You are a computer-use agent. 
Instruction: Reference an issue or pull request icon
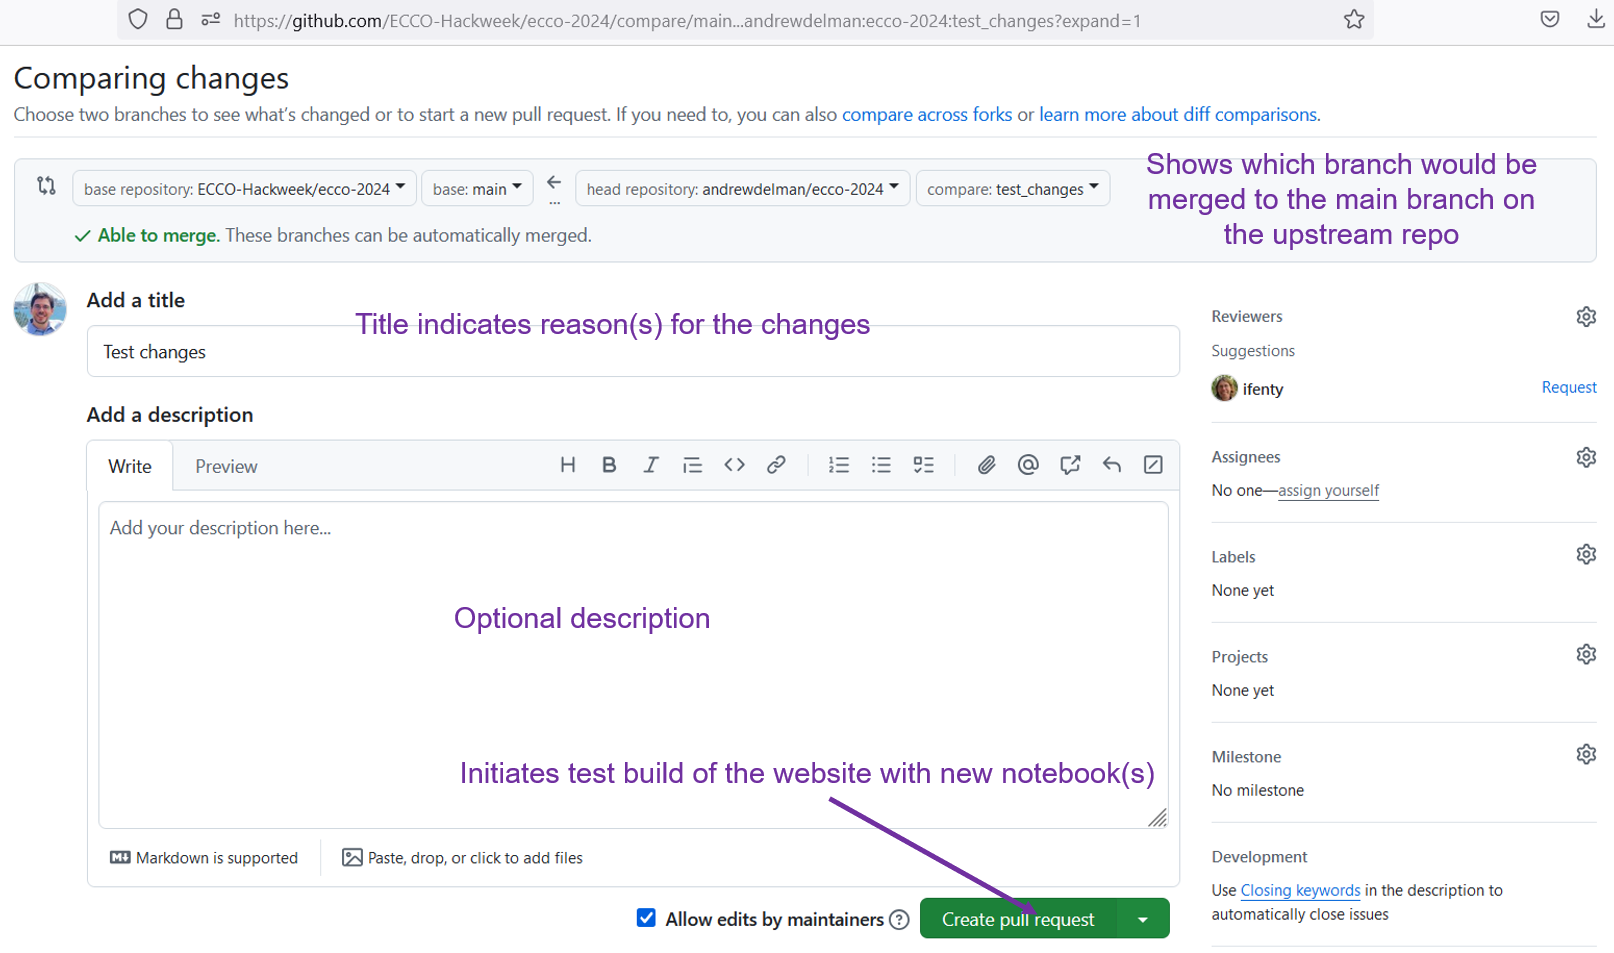[1070, 465]
